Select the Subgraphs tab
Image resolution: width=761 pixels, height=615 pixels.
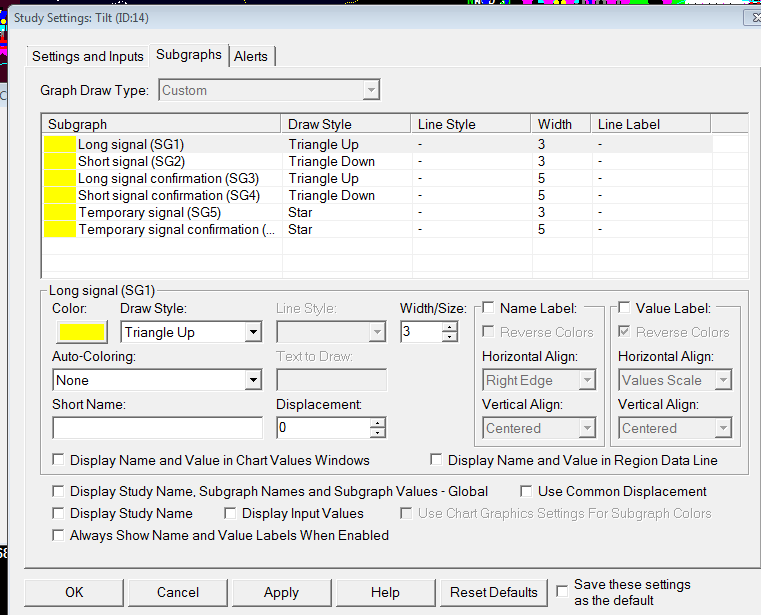189,55
